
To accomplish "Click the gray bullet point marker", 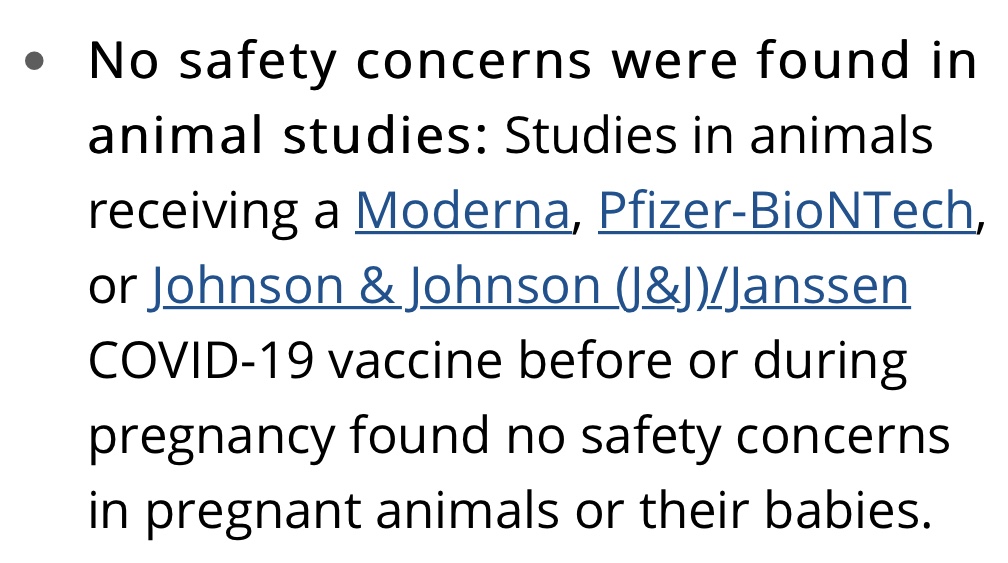I will coord(37,61).
